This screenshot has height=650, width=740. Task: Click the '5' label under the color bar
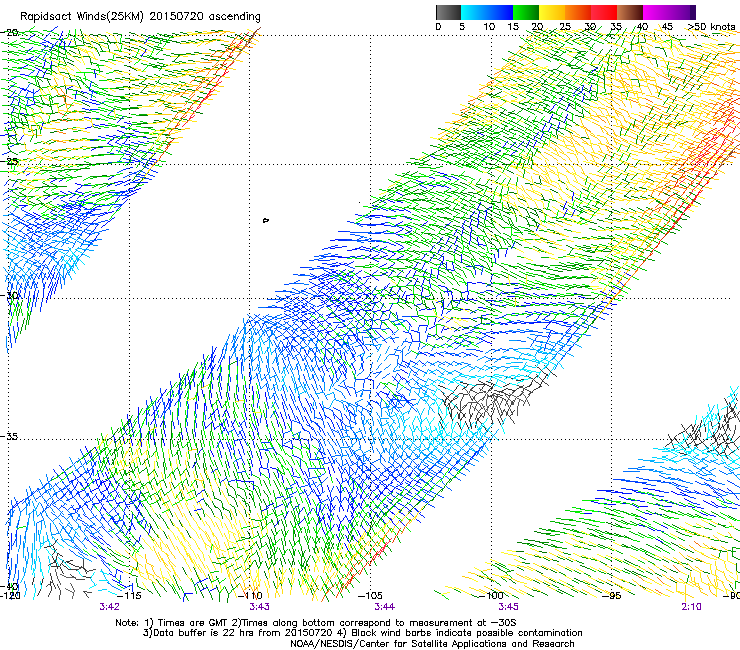462,27
